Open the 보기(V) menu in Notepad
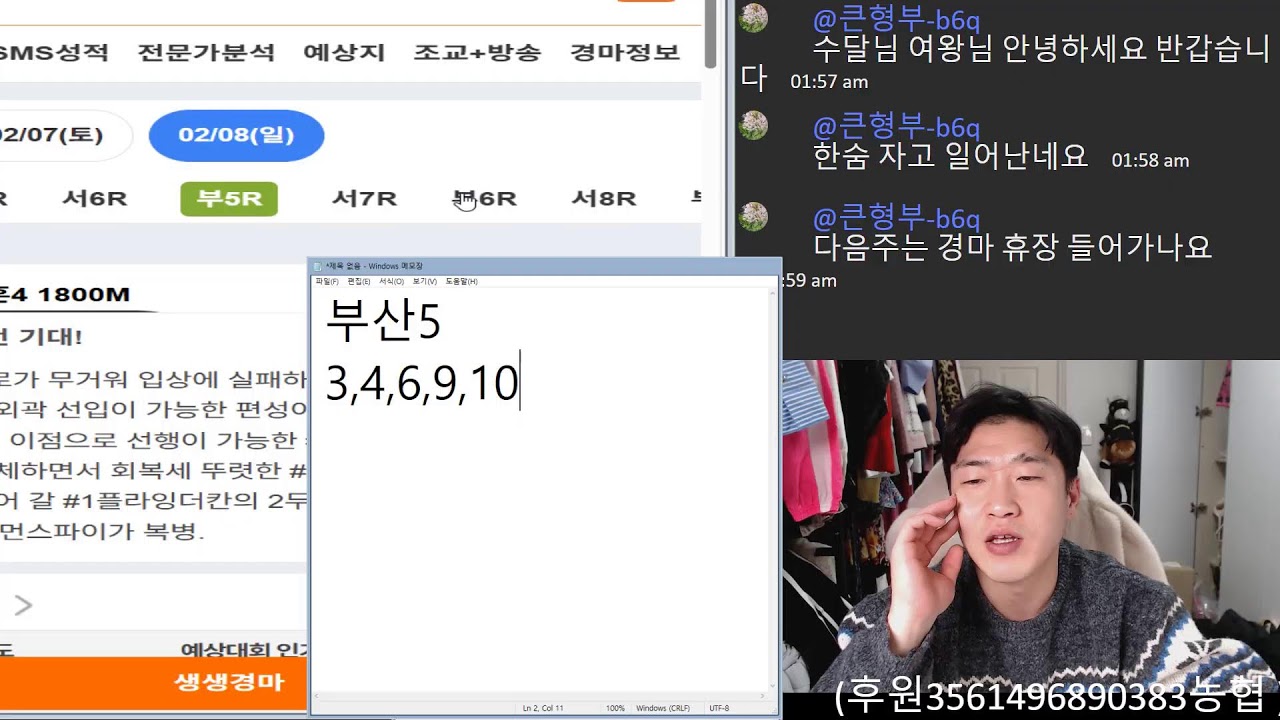This screenshot has width=1280, height=720. [x=425, y=282]
